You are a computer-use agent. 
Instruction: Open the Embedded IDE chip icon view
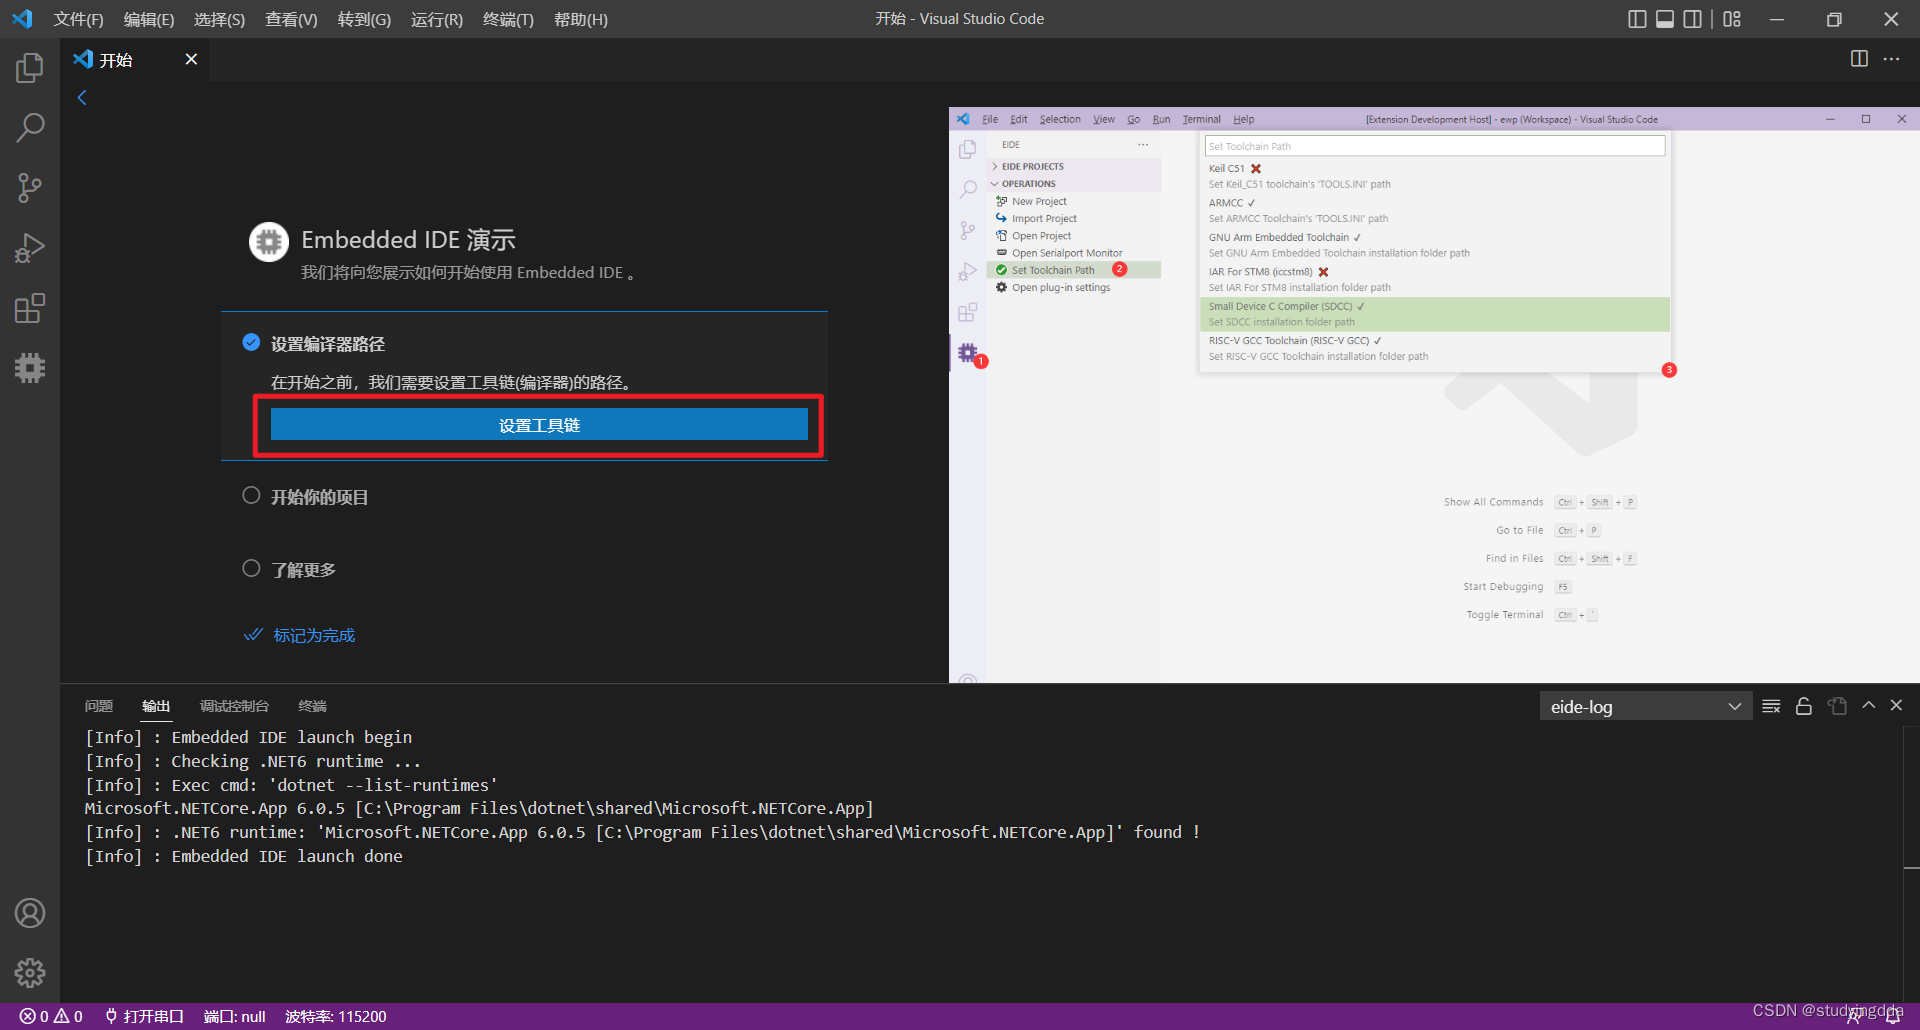click(x=30, y=368)
